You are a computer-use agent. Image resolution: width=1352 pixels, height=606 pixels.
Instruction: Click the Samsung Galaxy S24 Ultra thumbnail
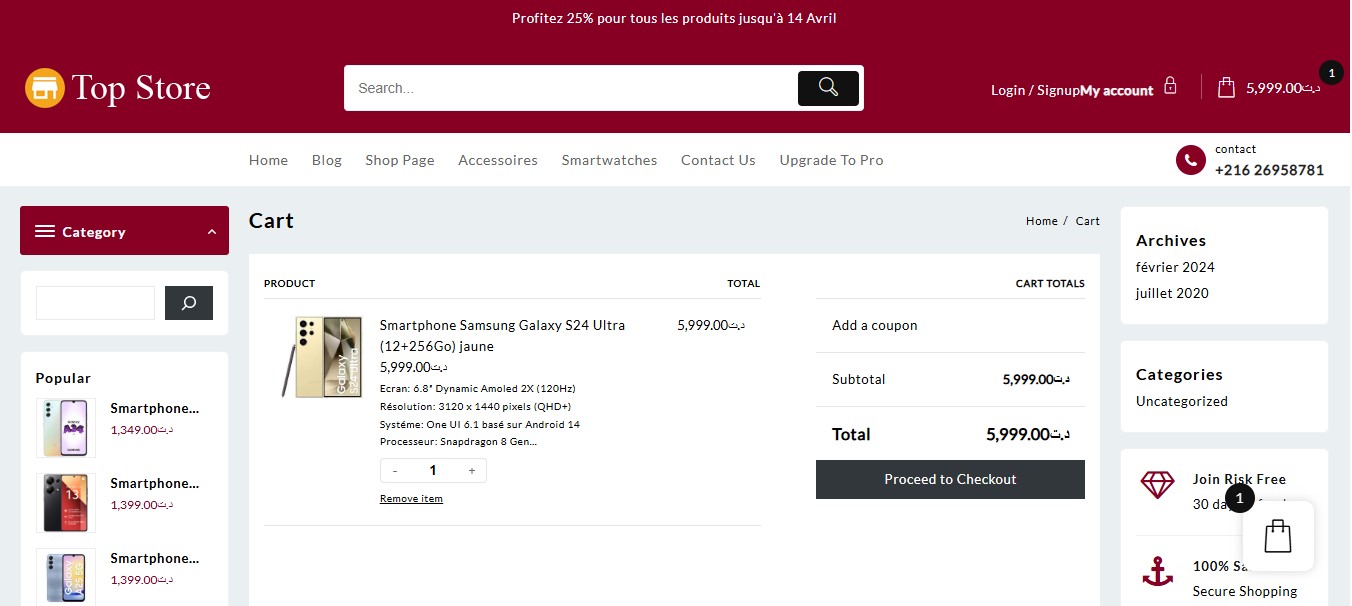[x=322, y=357]
